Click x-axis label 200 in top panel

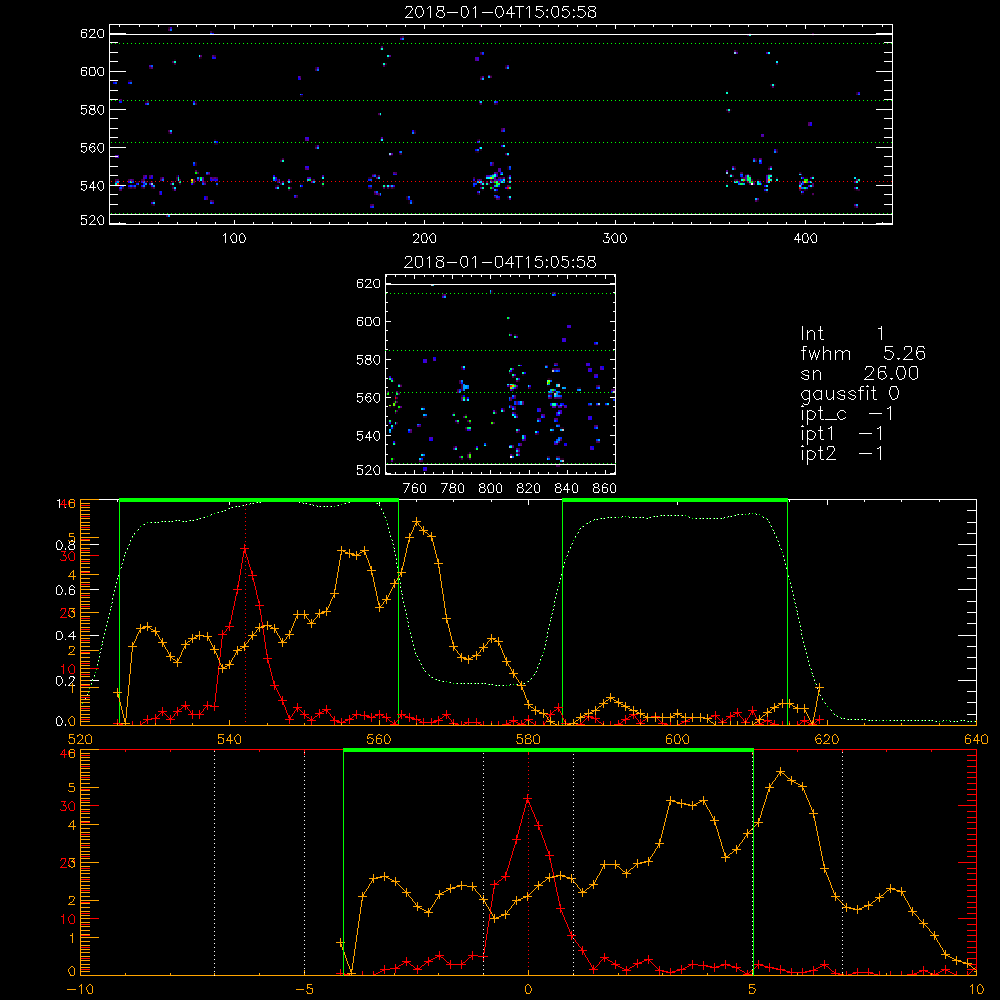coord(424,238)
